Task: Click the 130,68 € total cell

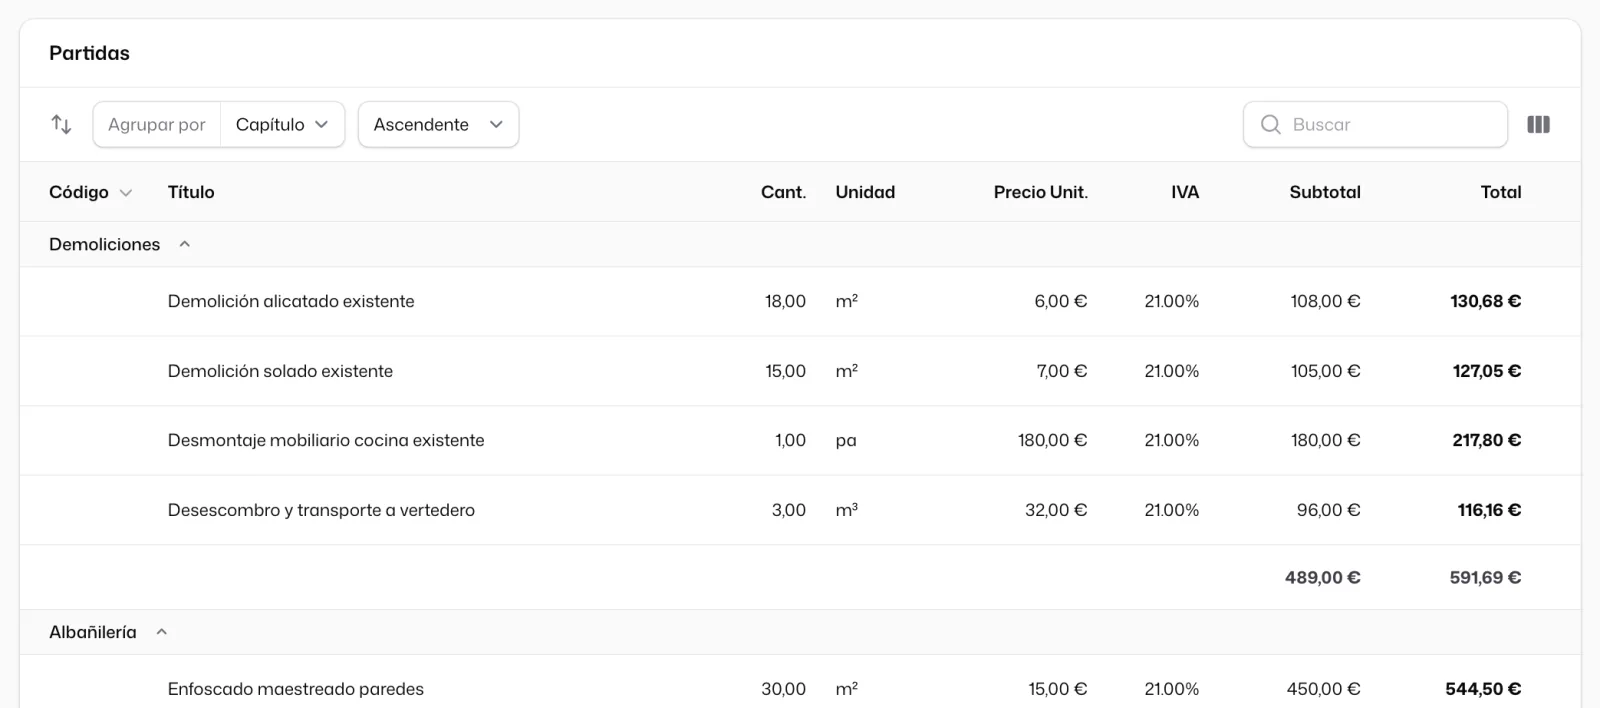Action: pos(1485,301)
